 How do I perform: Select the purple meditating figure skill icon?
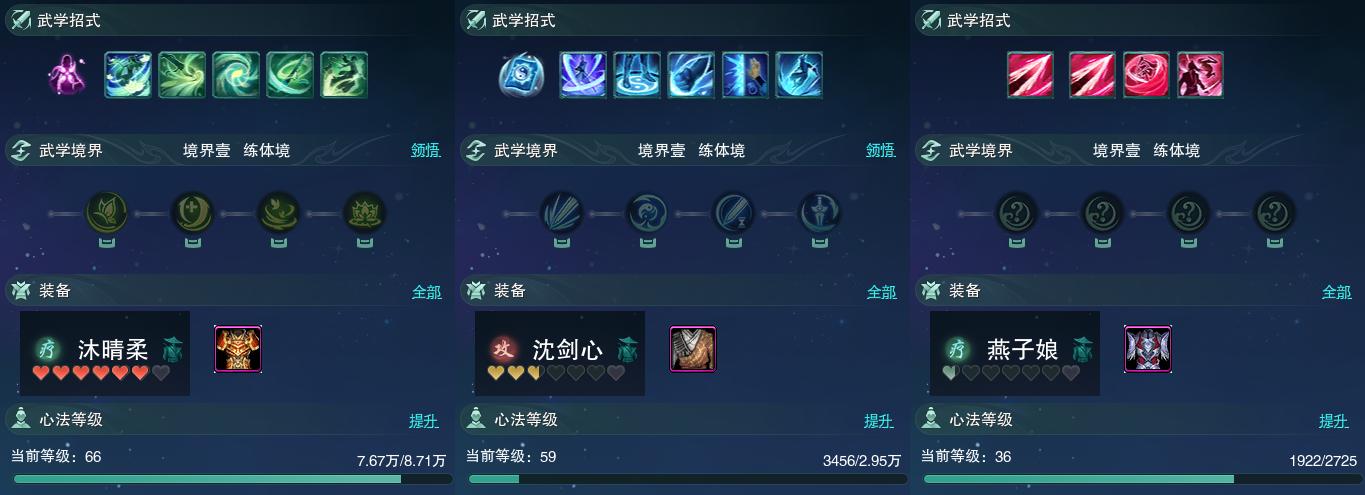pyautogui.click(x=67, y=75)
